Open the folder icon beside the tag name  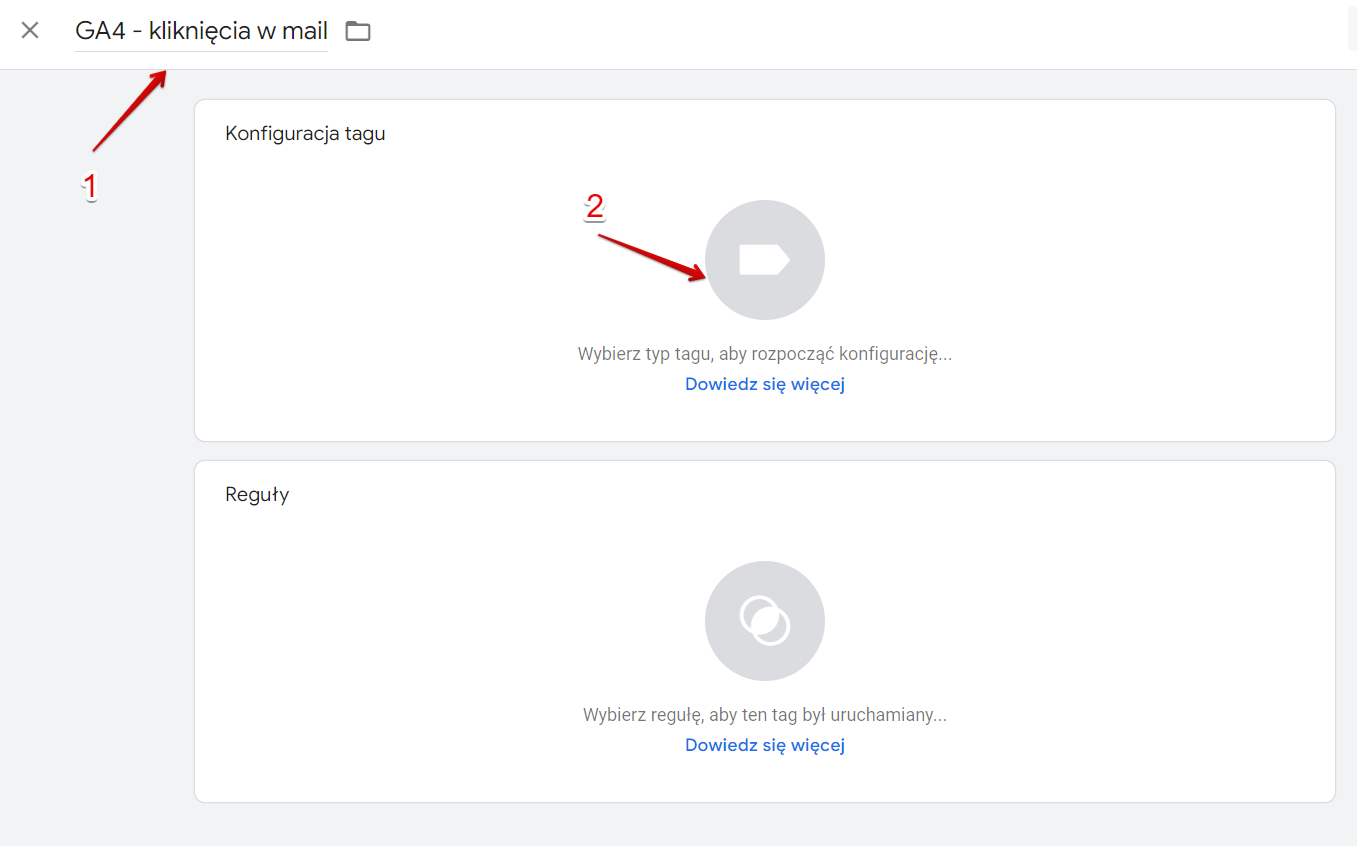pos(358,31)
